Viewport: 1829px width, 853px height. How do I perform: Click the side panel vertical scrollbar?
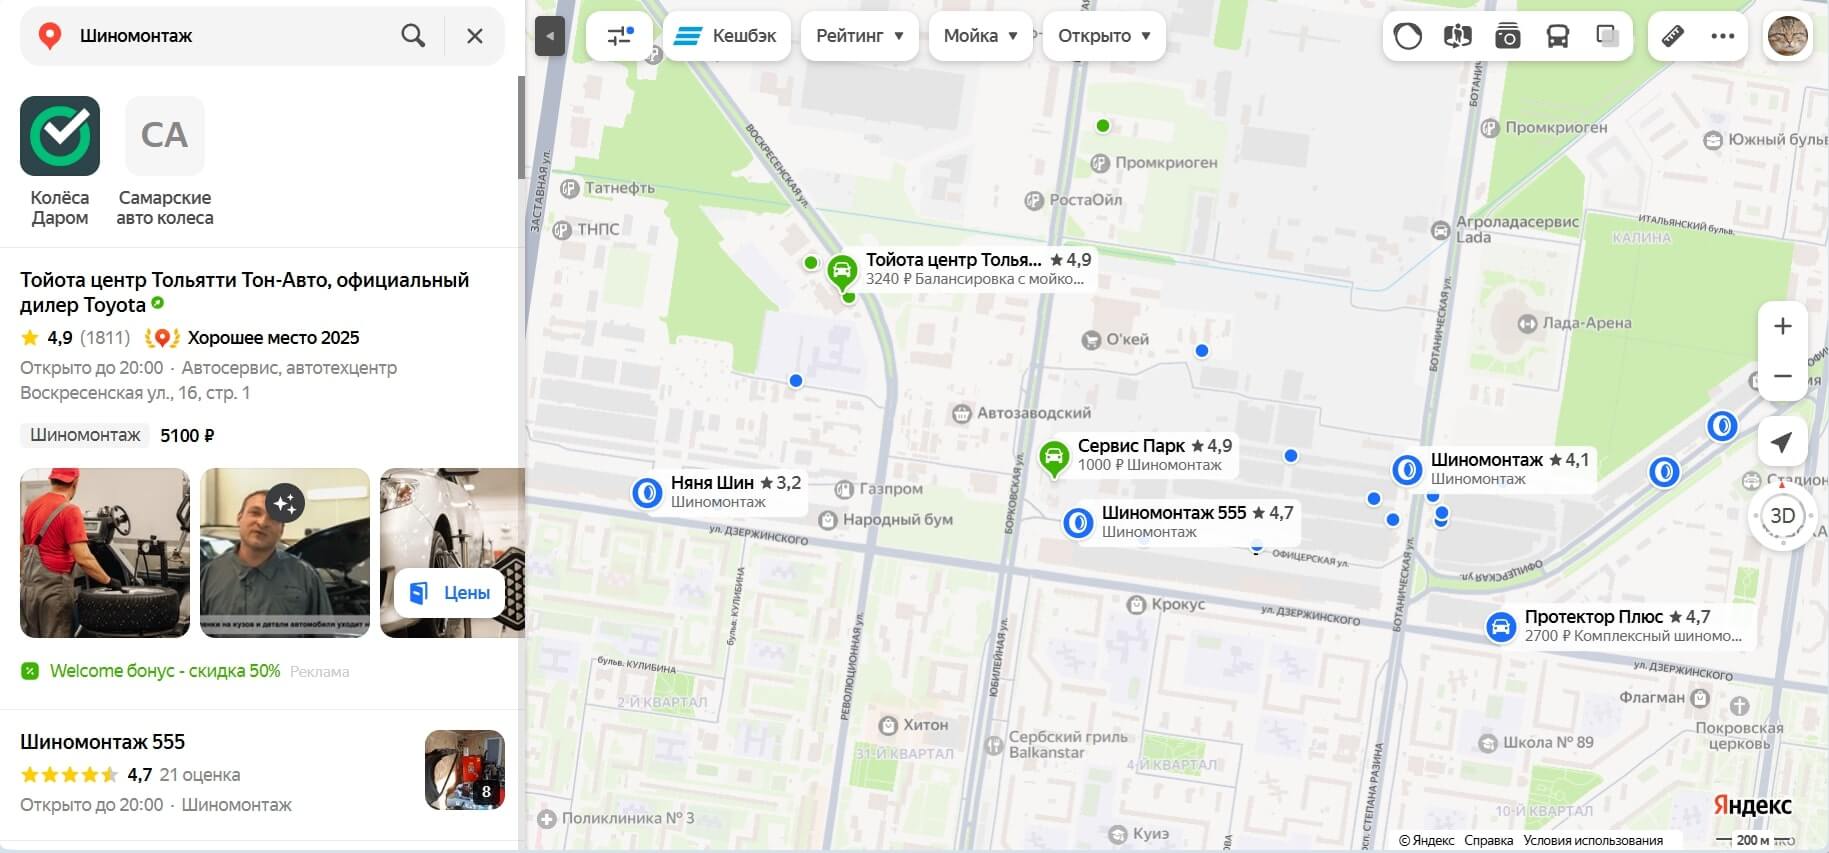pos(521,128)
